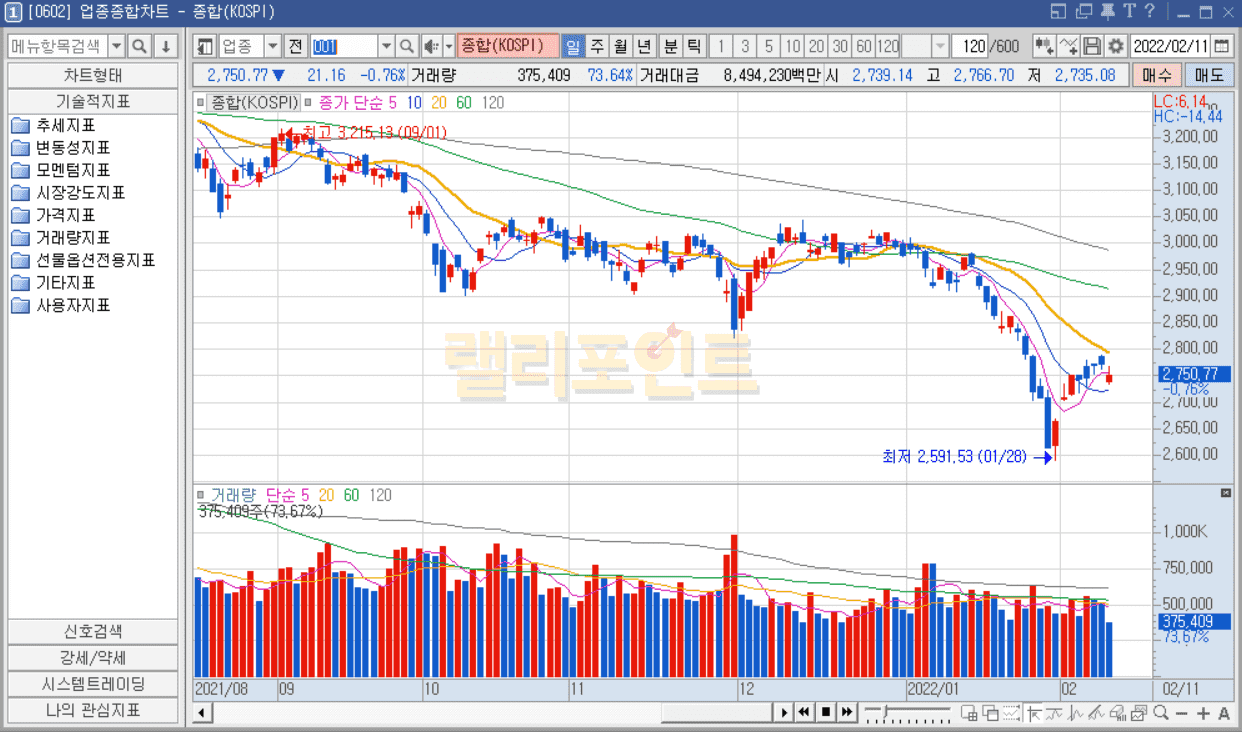Click the zoom magnifier in bottom toolbar
Viewport: 1242px width, 732px height.
click(x=1160, y=713)
